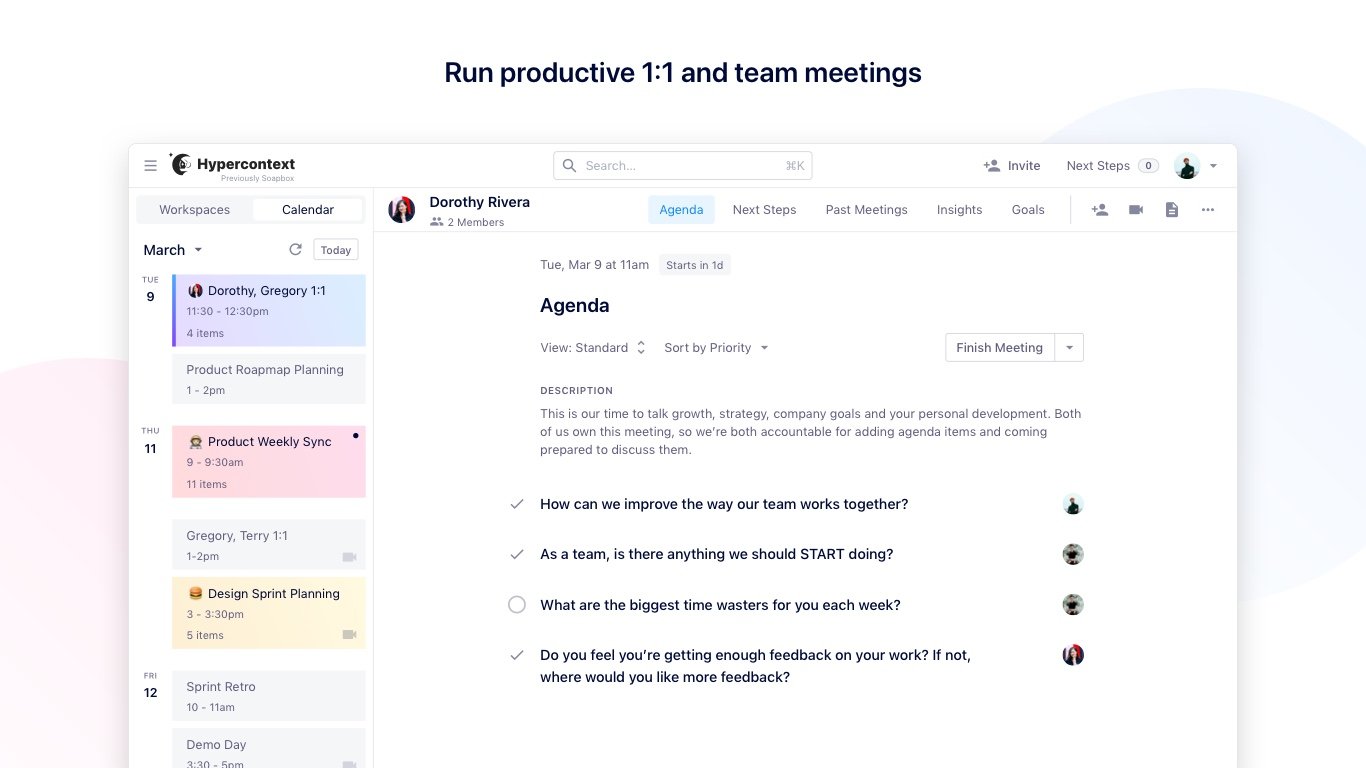The image size is (1366, 768).
Task: Click Dorothy Rivera's avatar in header
Action: pyautogui.click(x=402, y=210)
